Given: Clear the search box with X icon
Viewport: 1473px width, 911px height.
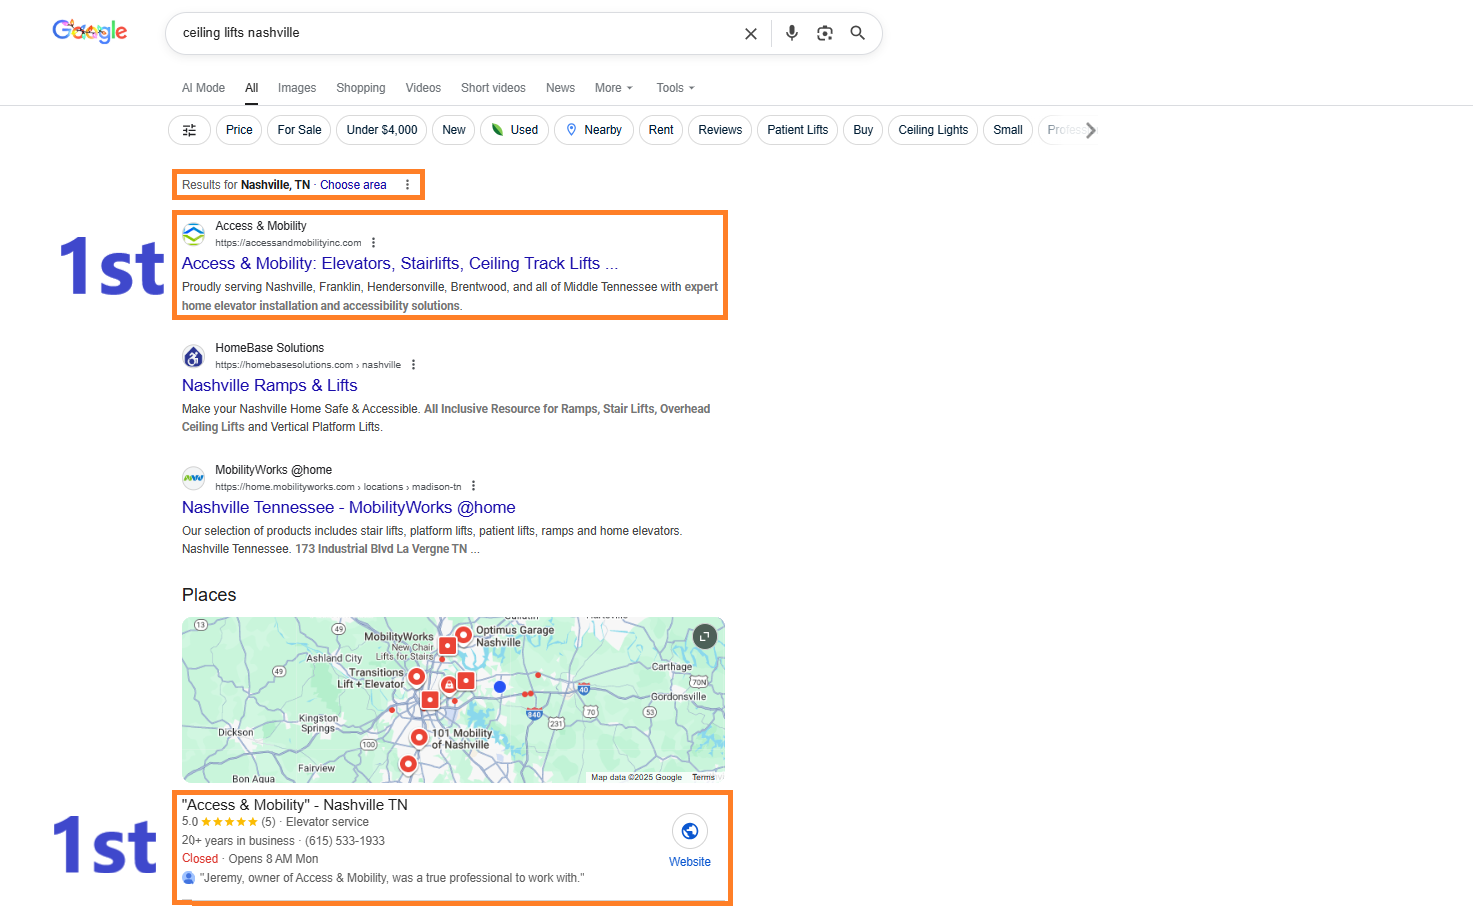Looking at the screenshot, I should 751,33.
